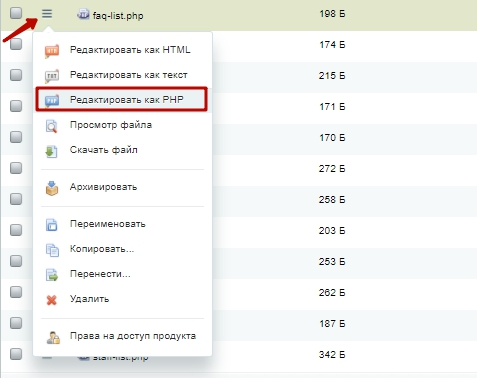The width and height of the screenshot is (477, 378).
Task: Click the 272 Б size value
Action: pos(332,169)
